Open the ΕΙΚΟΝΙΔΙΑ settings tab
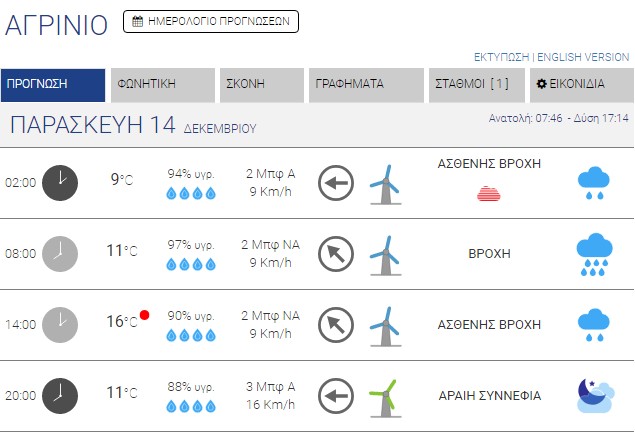635x432 pixels. coord(578,85)
